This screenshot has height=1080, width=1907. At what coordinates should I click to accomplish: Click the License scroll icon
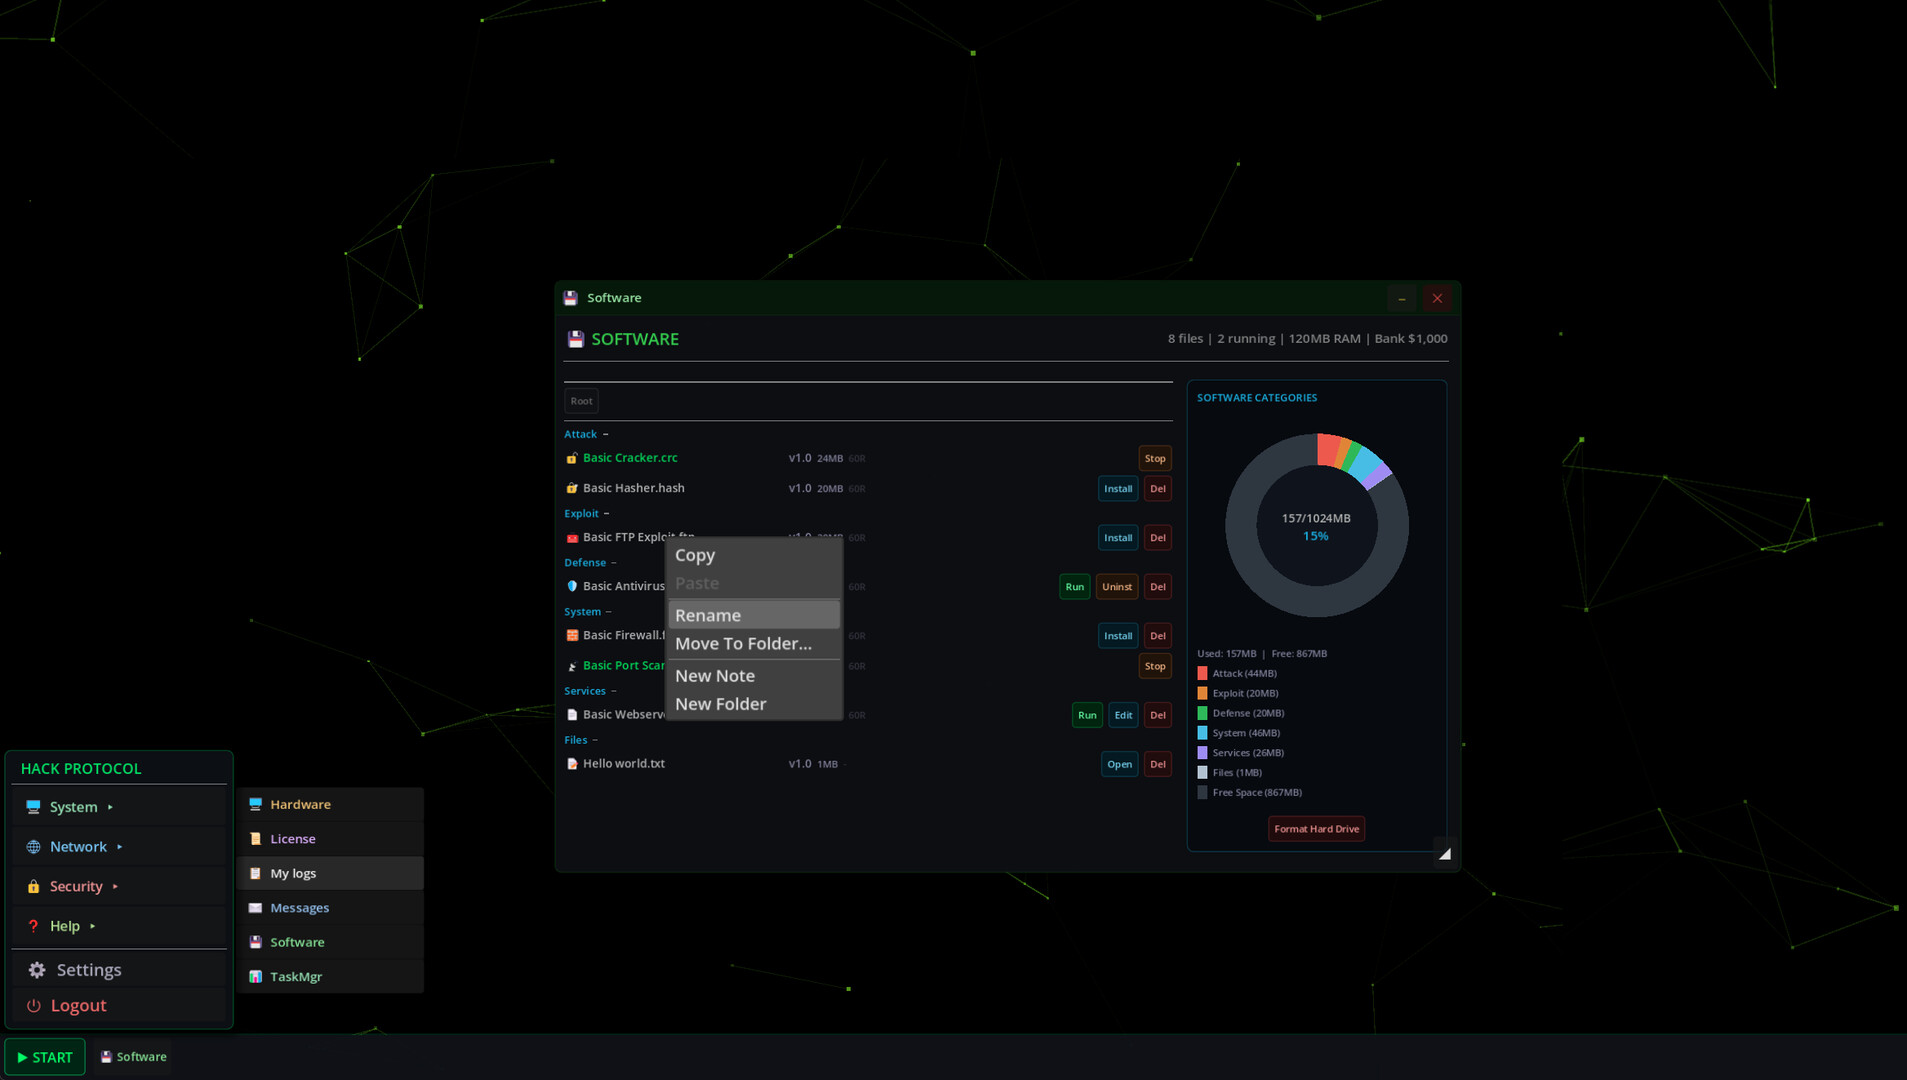(255, 839)
